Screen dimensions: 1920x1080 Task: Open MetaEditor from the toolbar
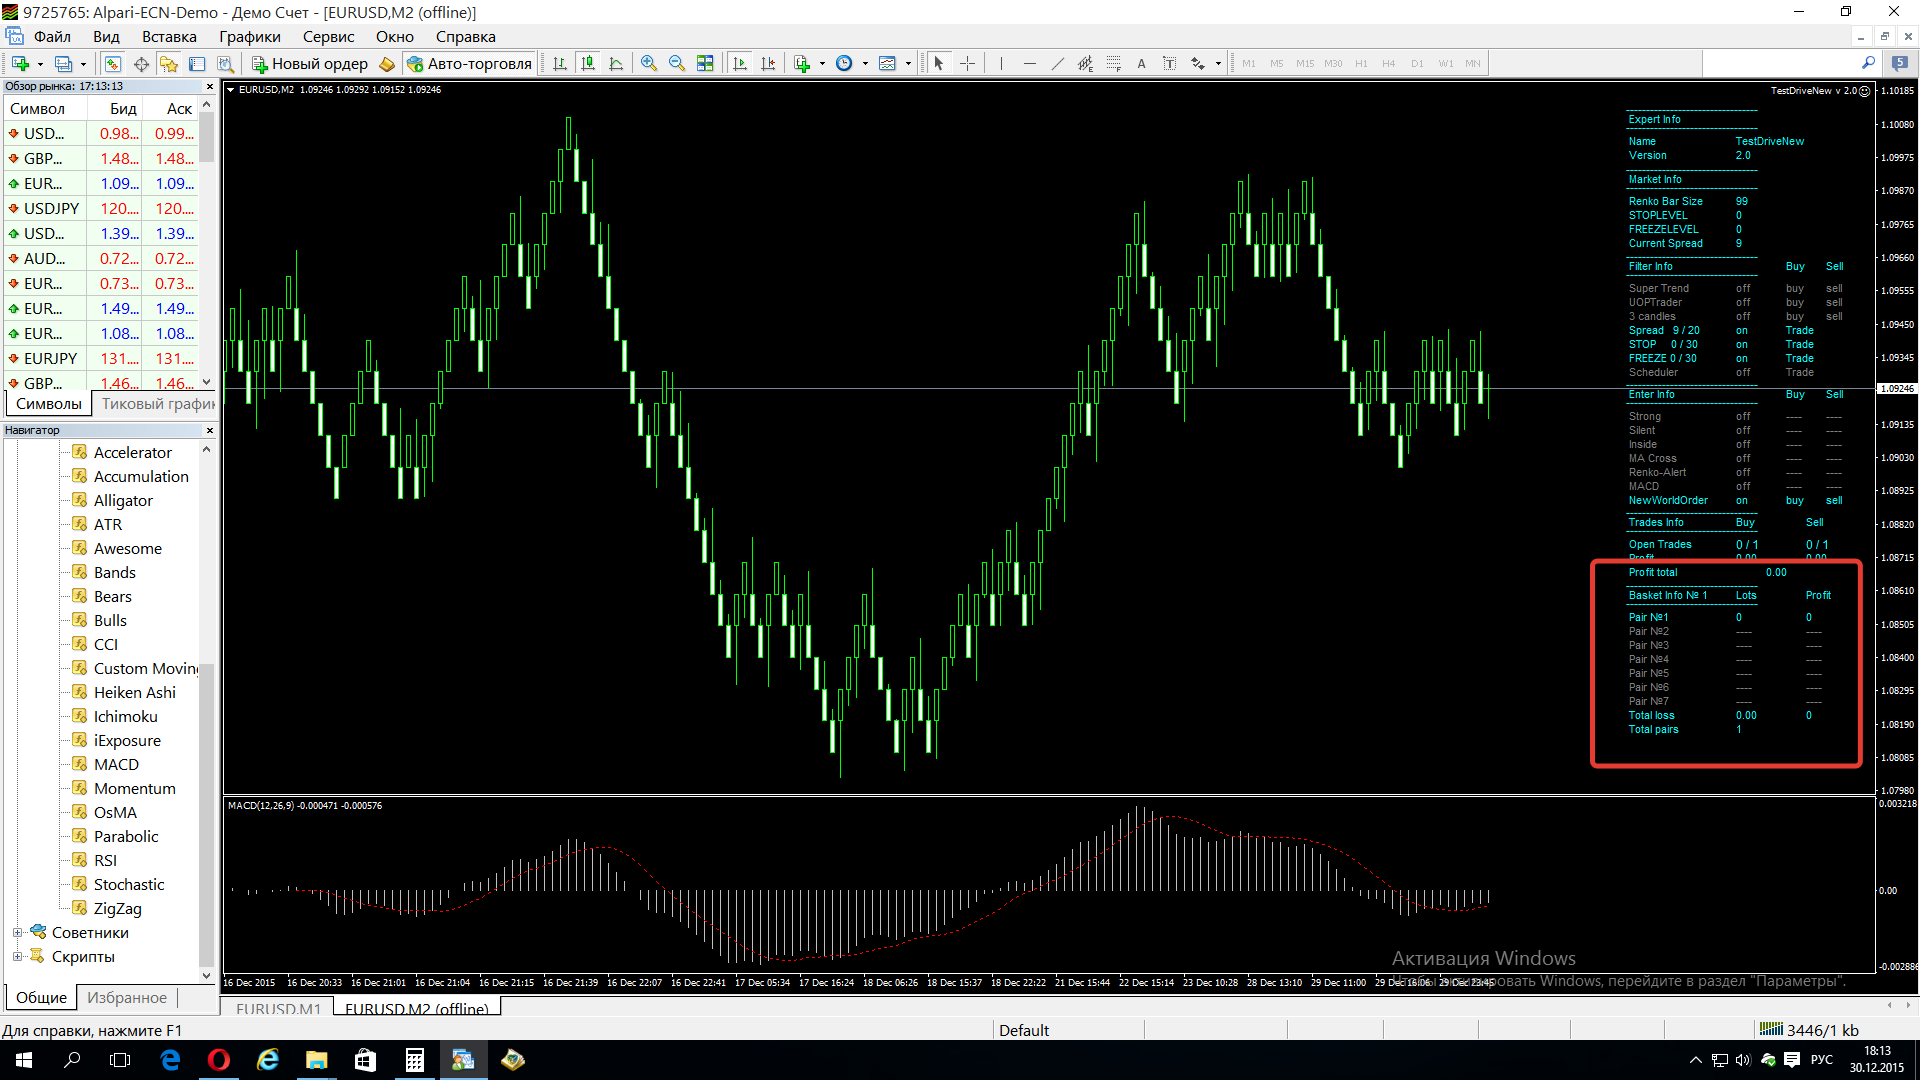pyautogui.click(x=387, y=63)
